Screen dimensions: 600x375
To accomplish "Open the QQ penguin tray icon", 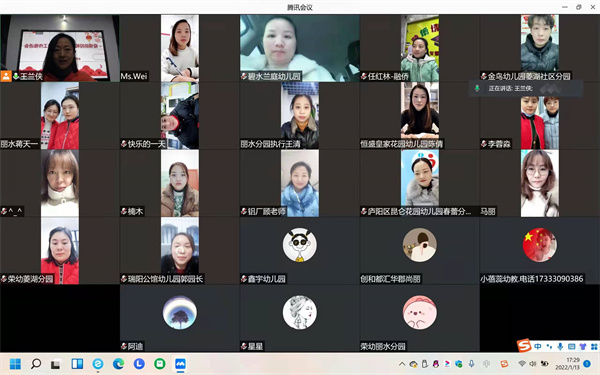I will pyautogui.click(x=435, y=364).
